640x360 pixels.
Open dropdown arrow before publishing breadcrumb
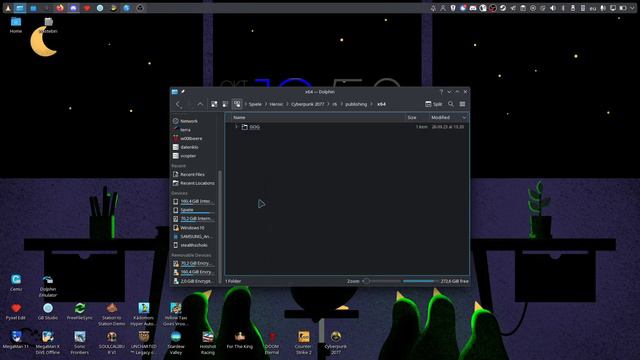coord(342,104)
